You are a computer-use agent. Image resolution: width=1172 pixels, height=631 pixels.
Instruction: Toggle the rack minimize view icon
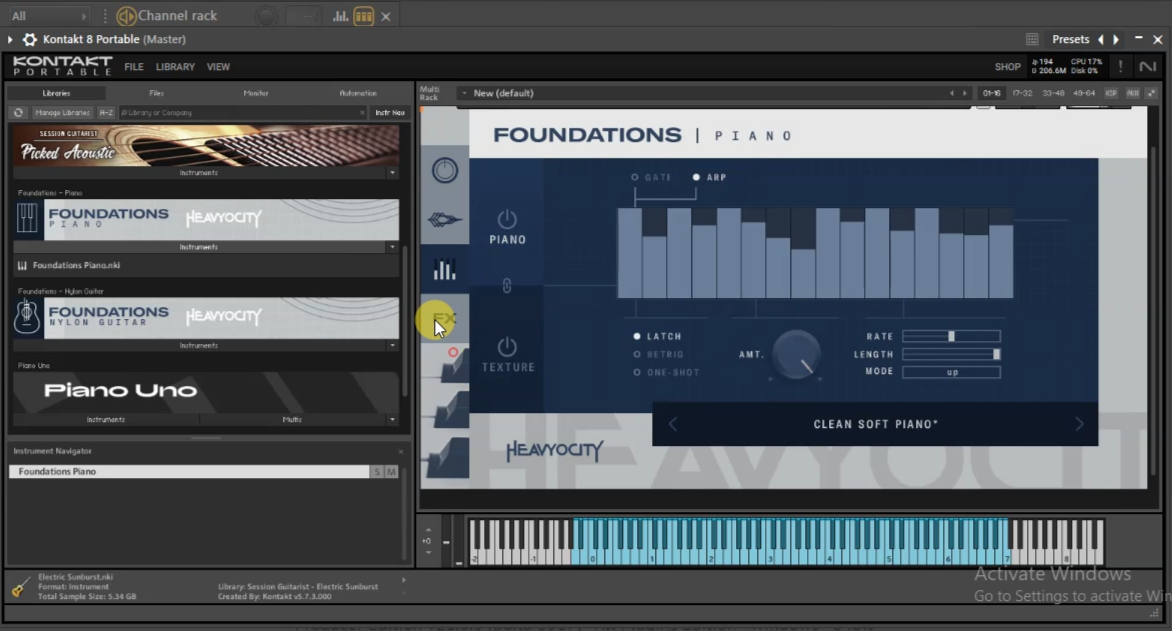[1151, 93]
